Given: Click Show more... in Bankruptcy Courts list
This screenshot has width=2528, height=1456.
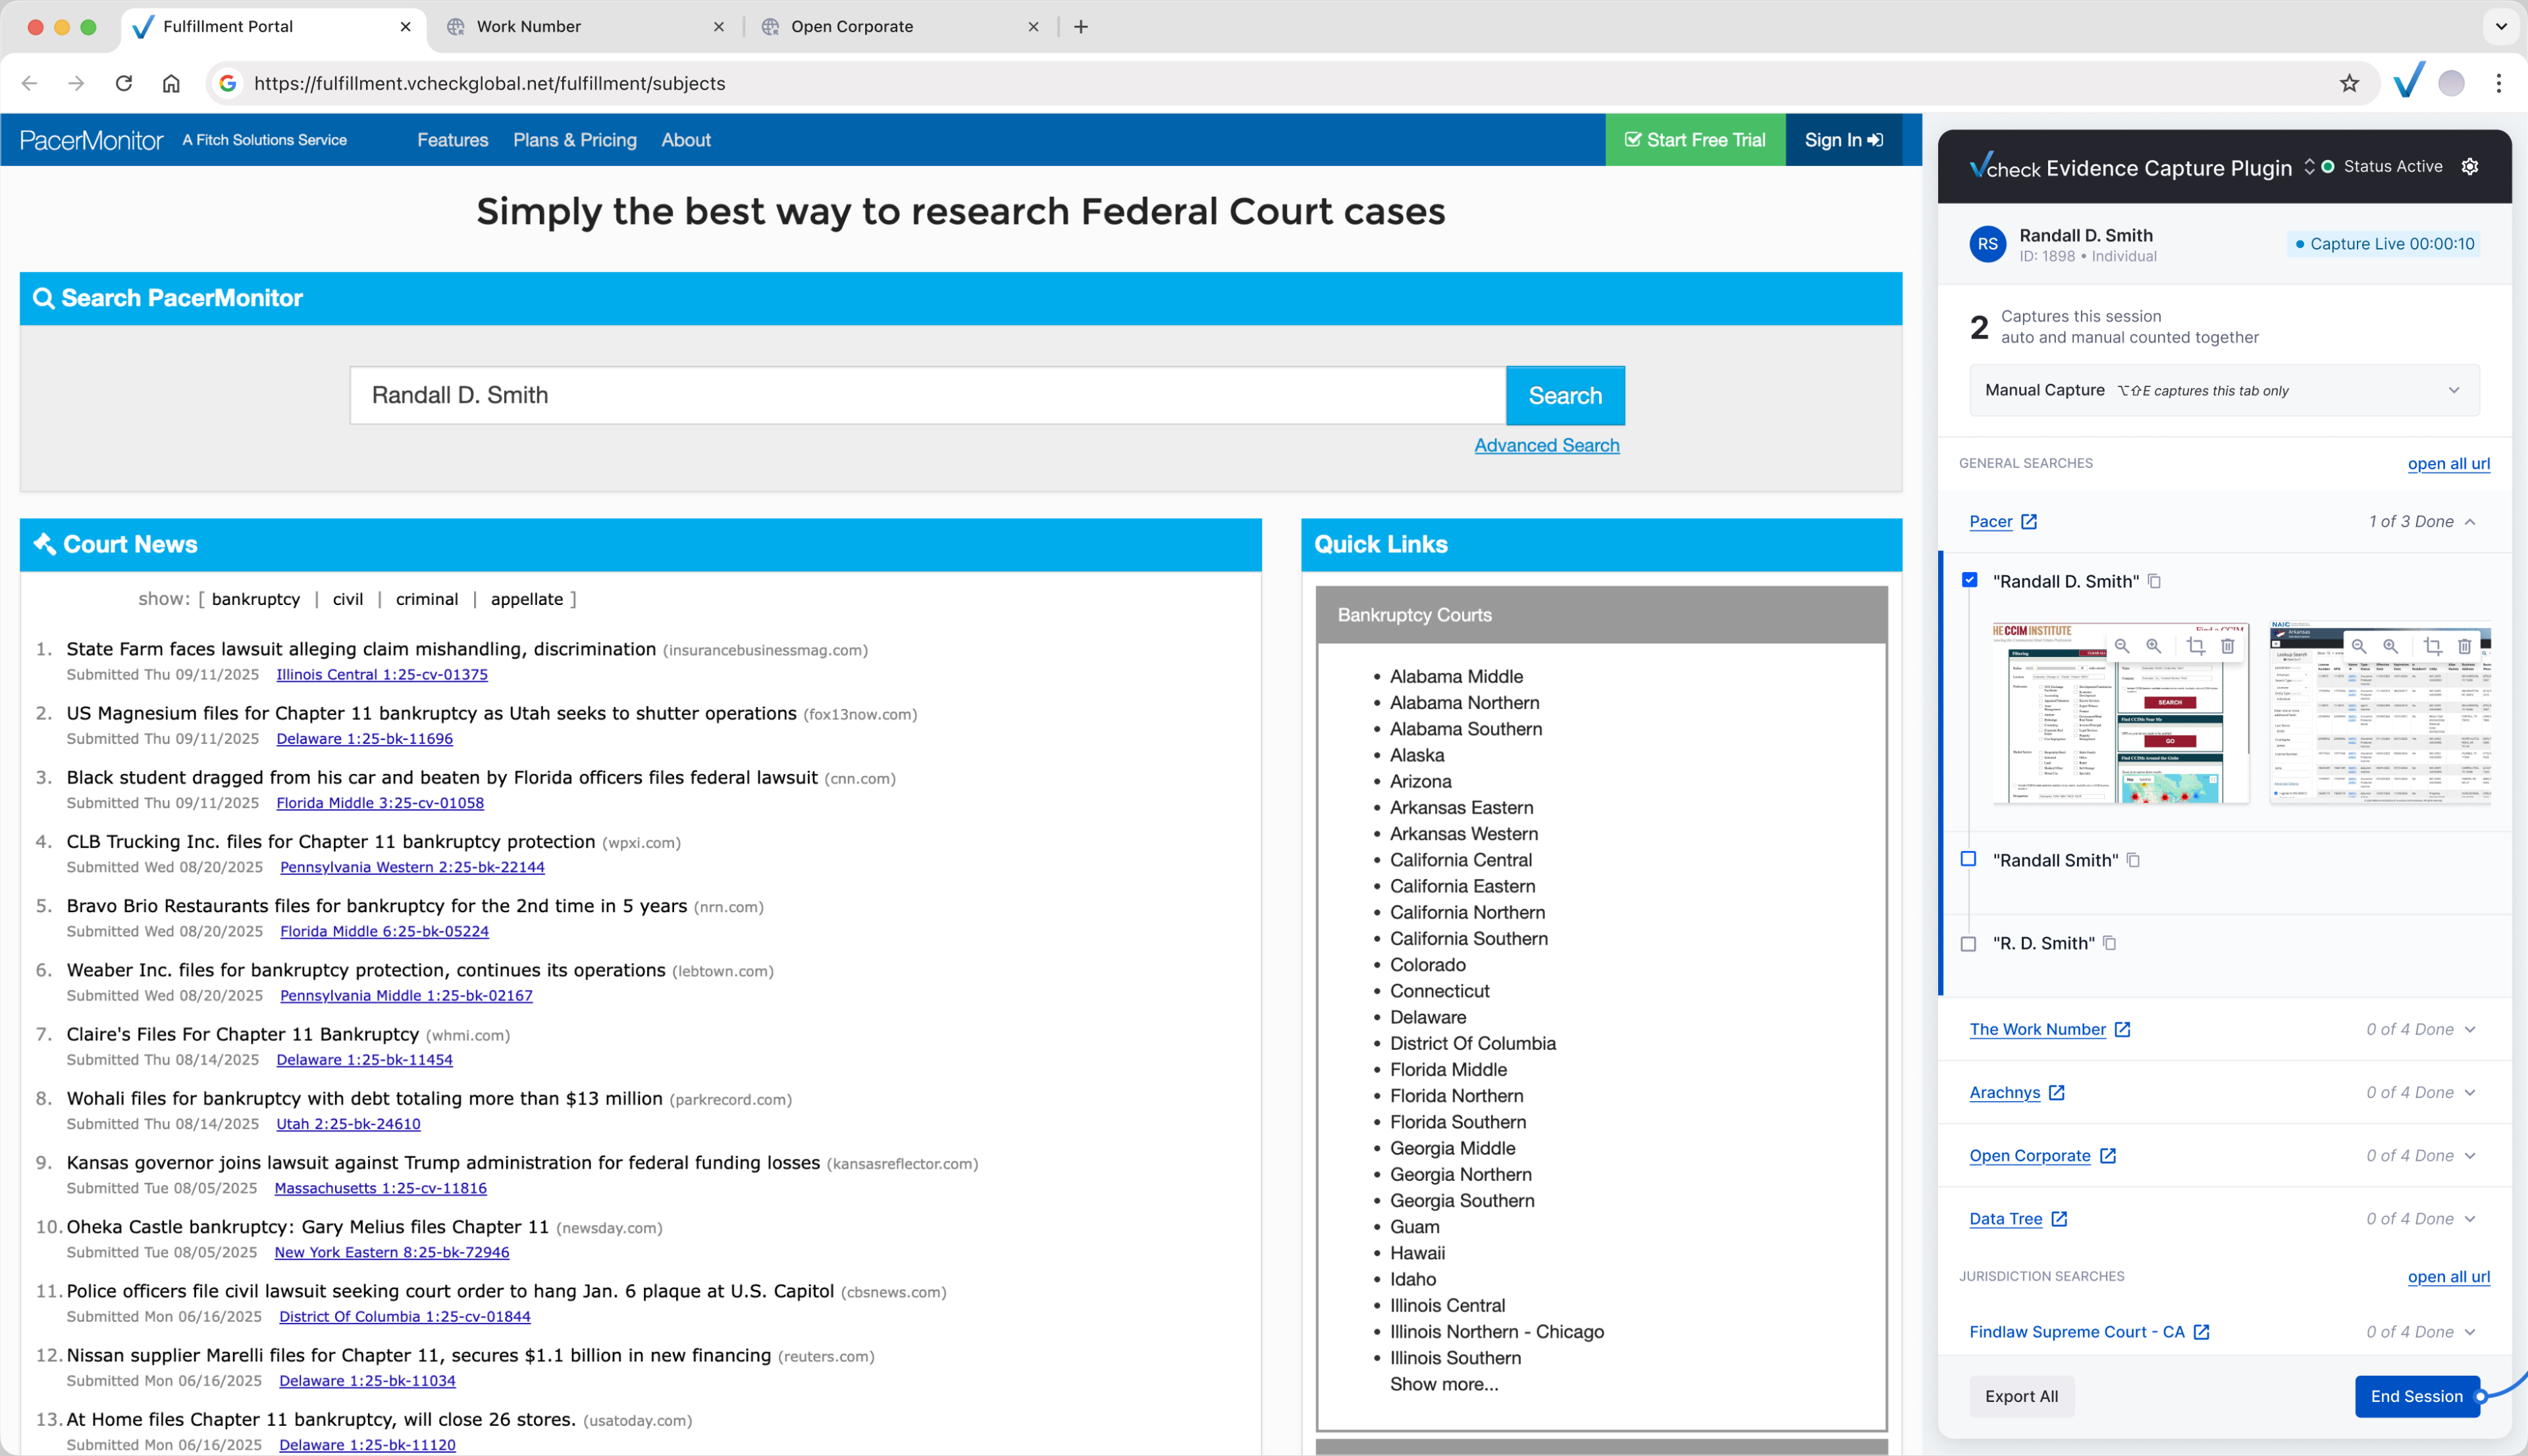Looking at the screenshot, I should point(1444,1384).
